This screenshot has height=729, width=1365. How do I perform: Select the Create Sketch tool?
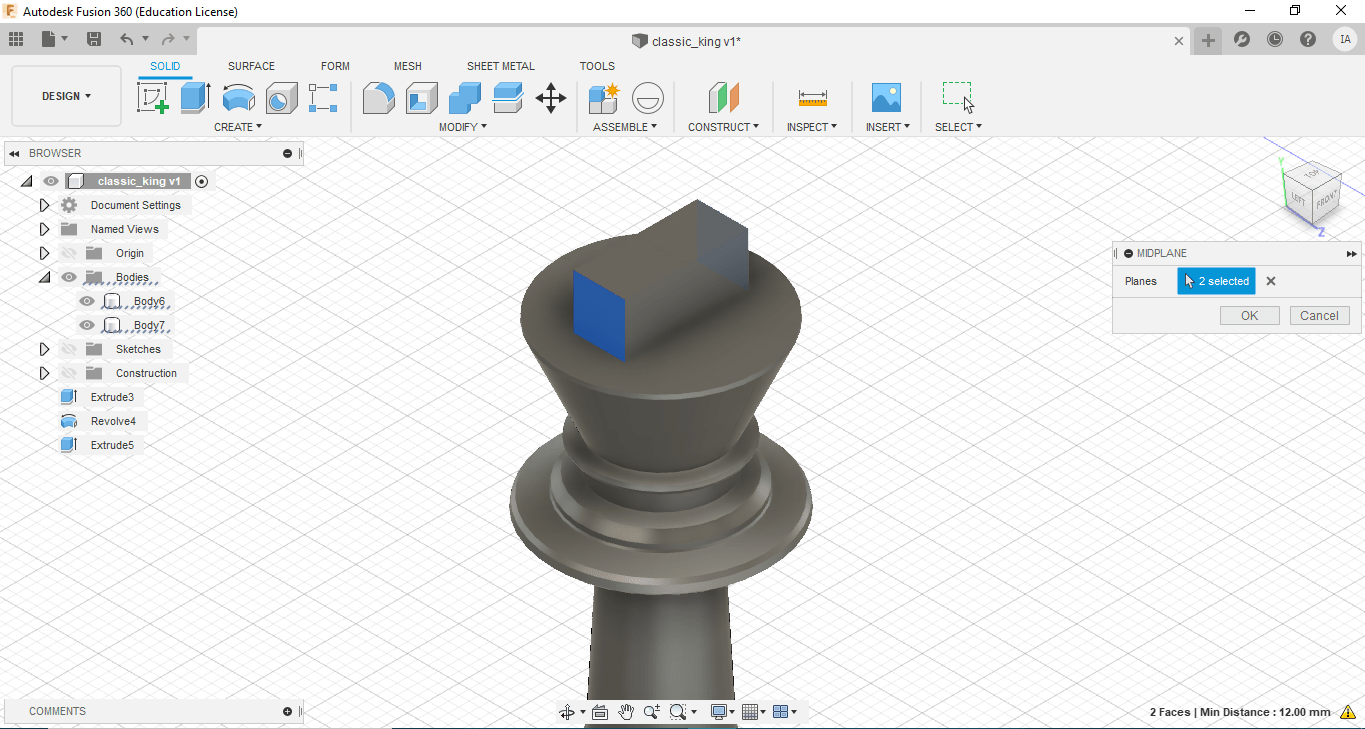pos(152,98)
